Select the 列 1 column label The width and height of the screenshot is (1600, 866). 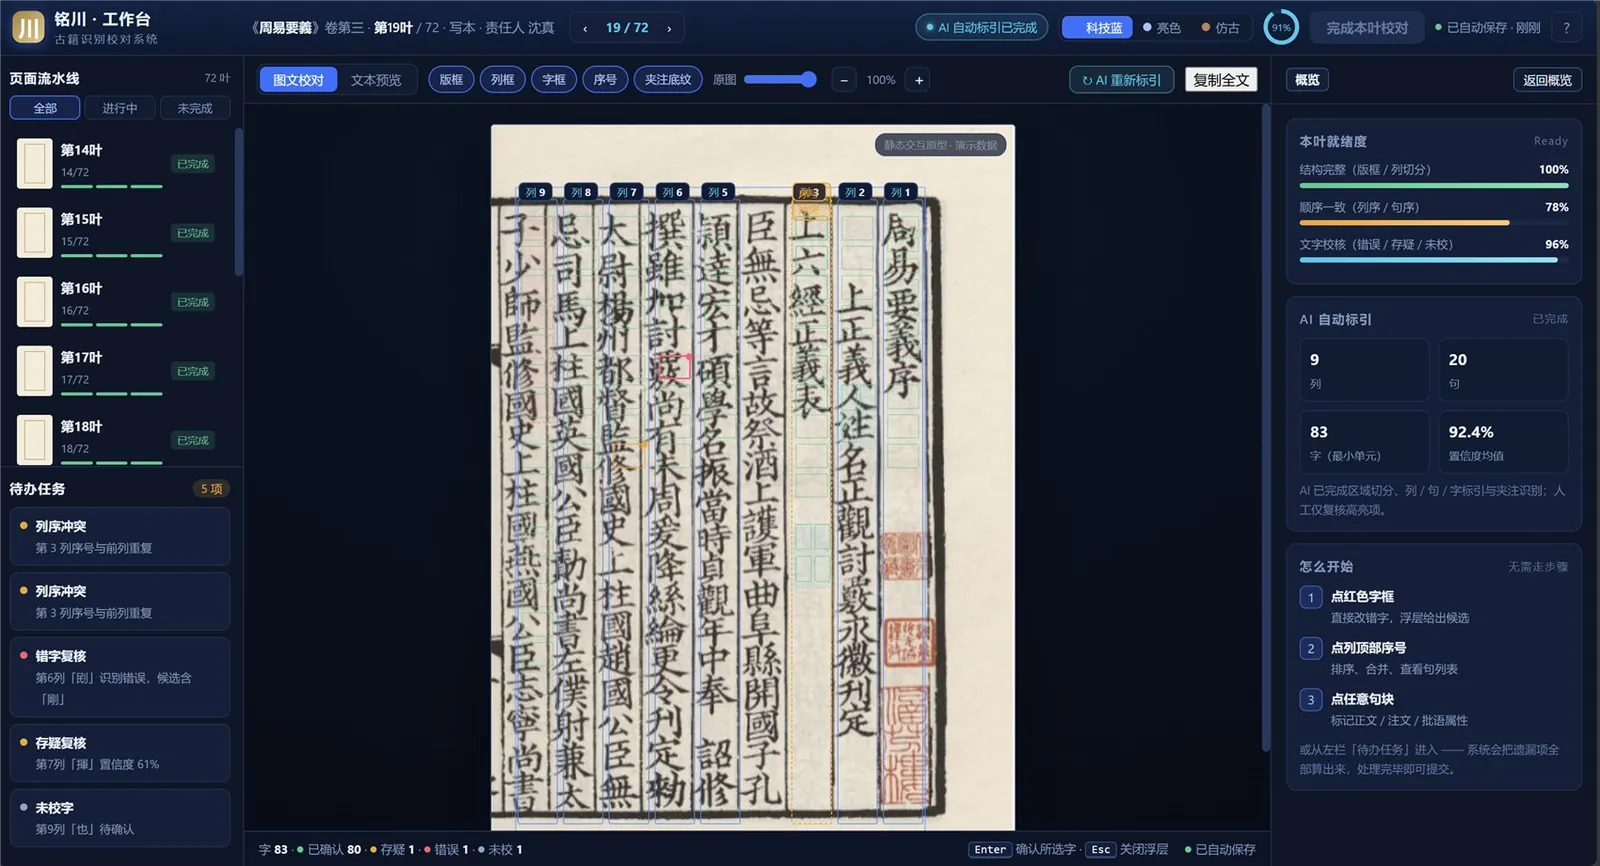pyautogui.click(x=900, y=192)
